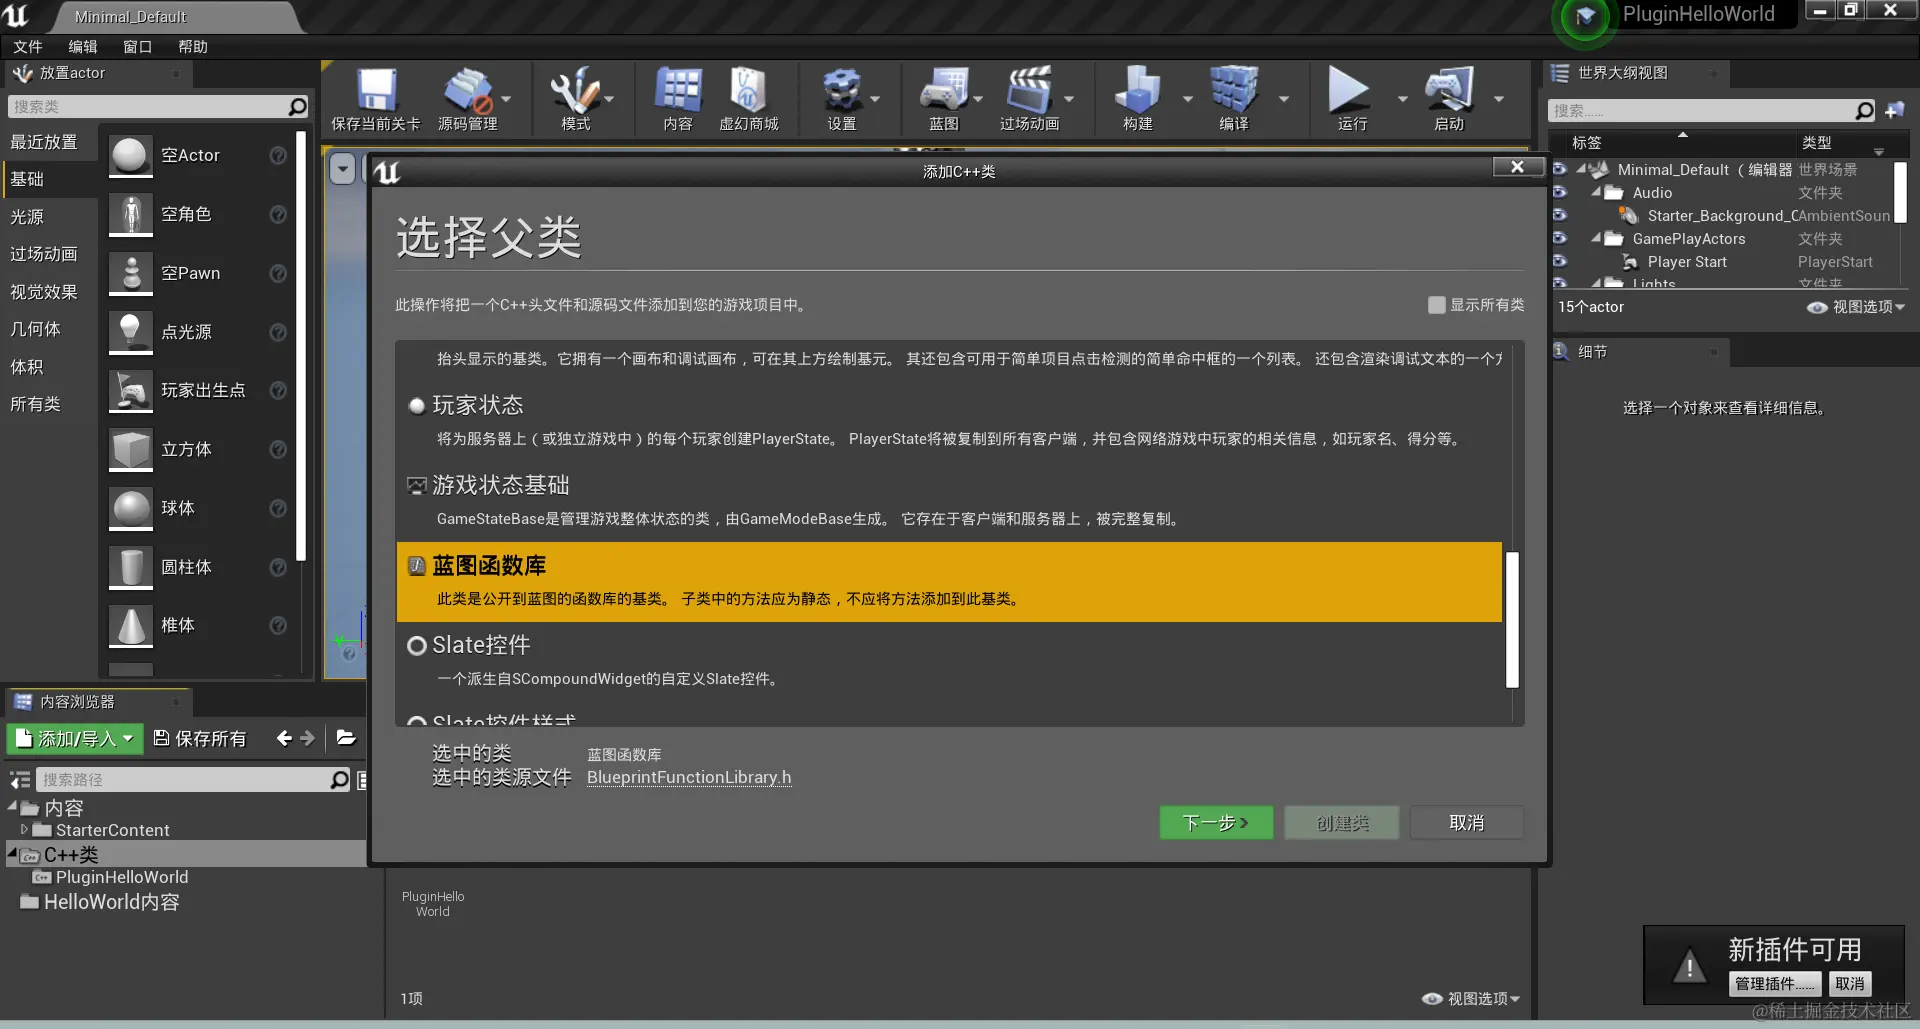Open the 虚幻商城 (Marketplace) from the toolbar
This screenshot has height=1029, width=1920.
pyautogui.click(x=749, y=98)
